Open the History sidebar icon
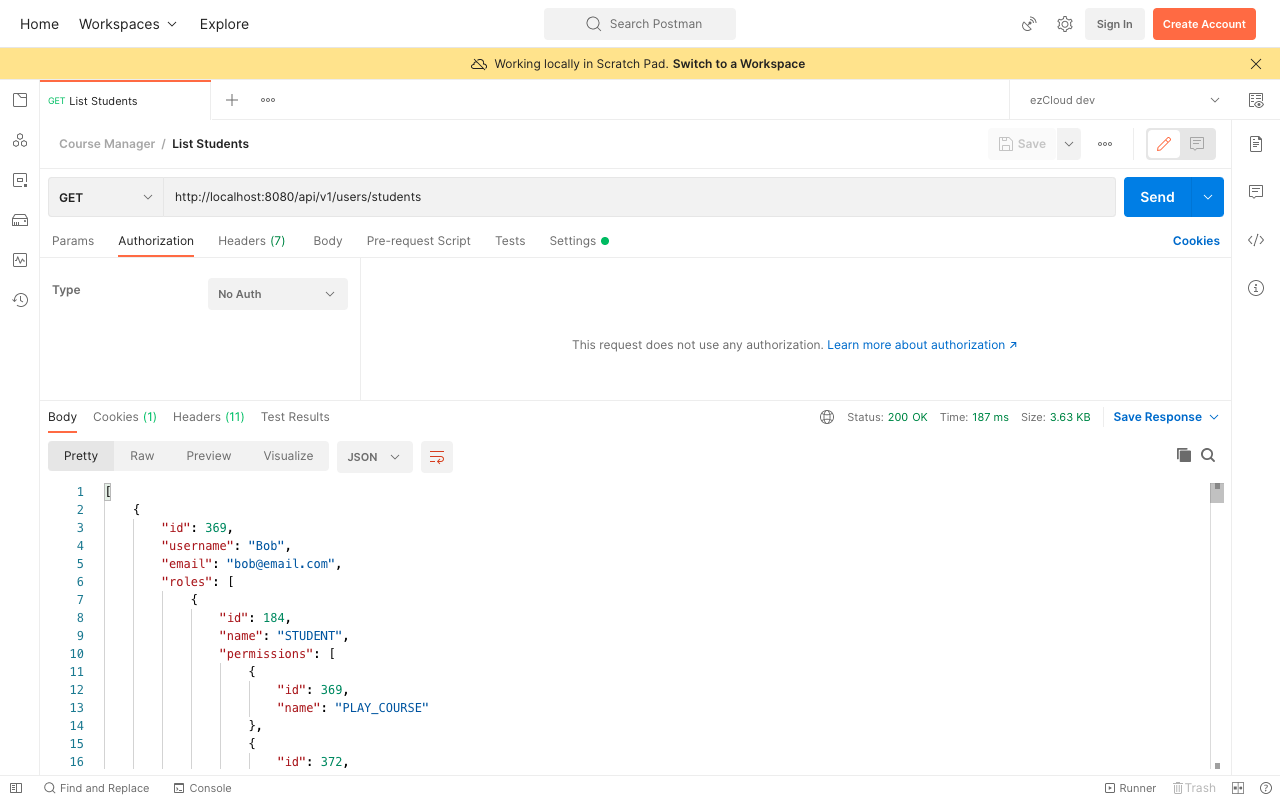1280x800 pixels. [20, 300]
